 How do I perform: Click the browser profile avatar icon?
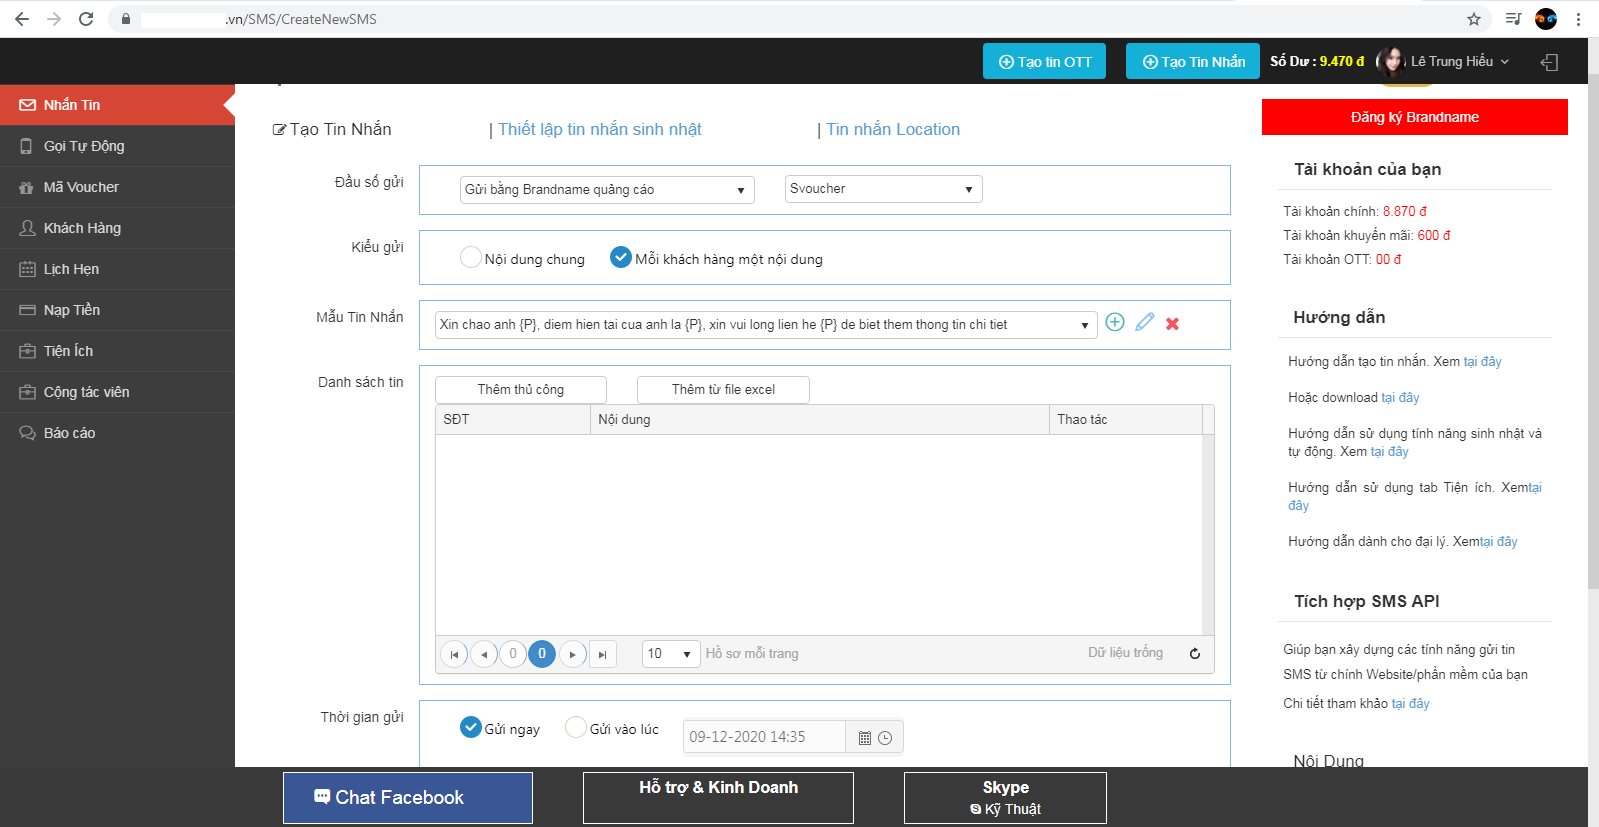1546,19
